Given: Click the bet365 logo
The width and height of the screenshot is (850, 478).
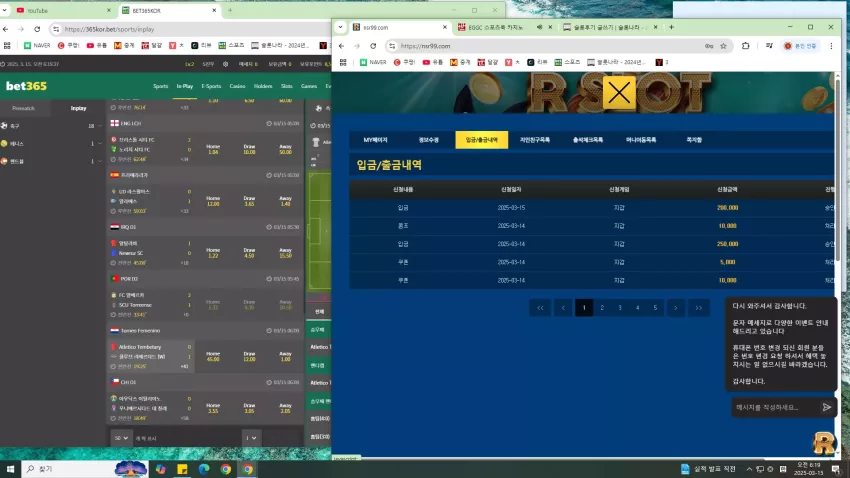Looking at the screenshot, I should (27, 86).
